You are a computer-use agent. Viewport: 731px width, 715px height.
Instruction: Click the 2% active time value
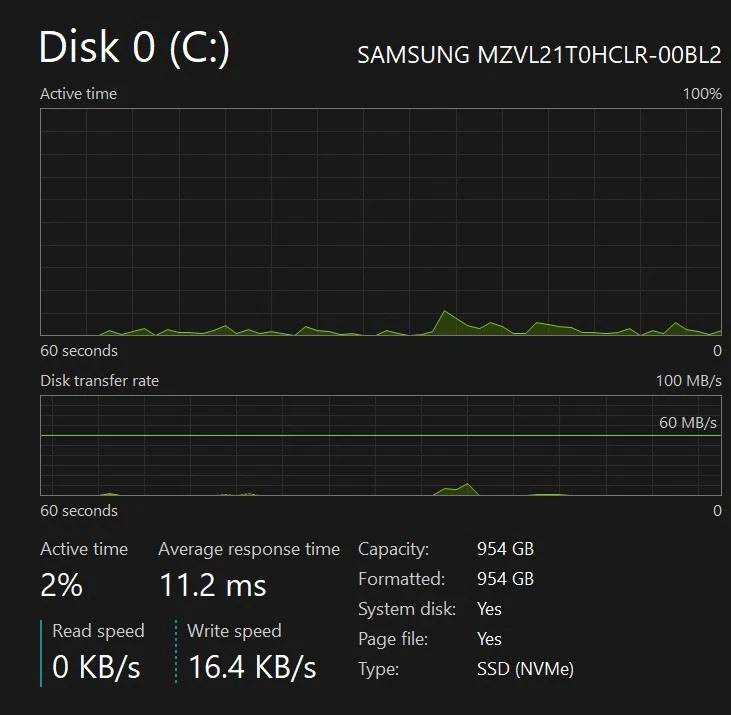pos(61,585)
